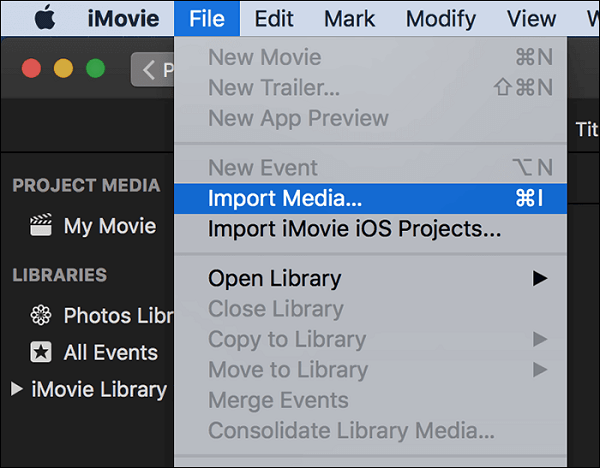Open the Open Library submenu arrow
Image resolution: width=600 pixels, height=468 pixels.
tap(540, 279)
